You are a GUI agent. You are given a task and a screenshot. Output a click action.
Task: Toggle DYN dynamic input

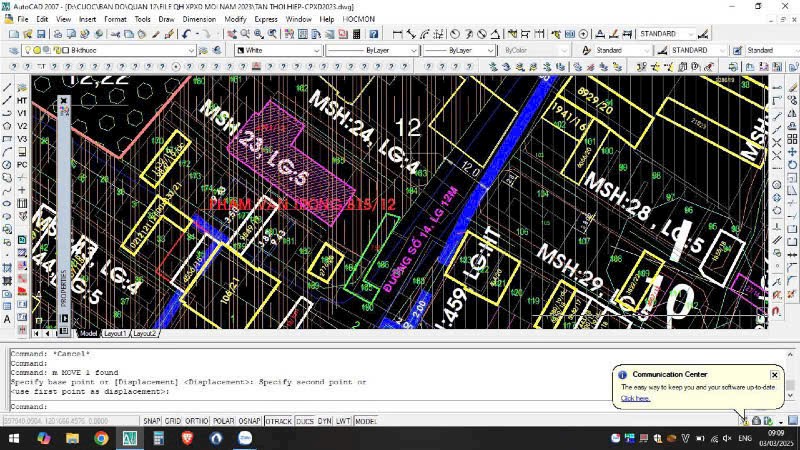tap(324, 421)
